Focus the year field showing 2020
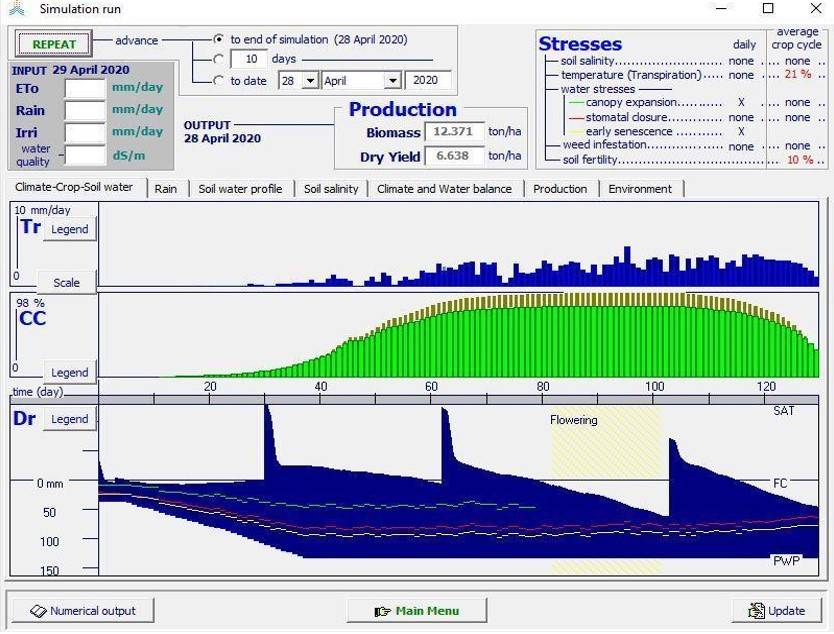The height and width of the screenshot is (634, 834). point(428,81)
